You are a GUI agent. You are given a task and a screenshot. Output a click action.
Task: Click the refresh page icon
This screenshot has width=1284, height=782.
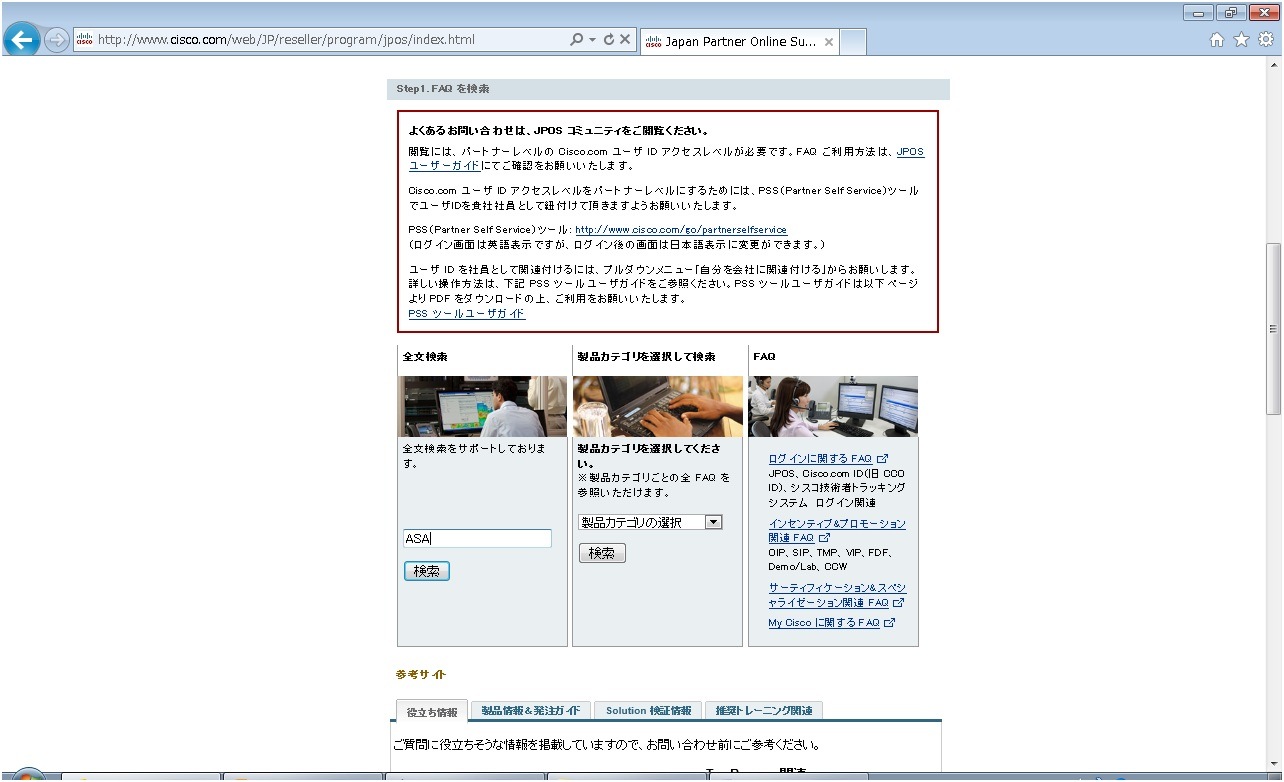coord(608,40)
